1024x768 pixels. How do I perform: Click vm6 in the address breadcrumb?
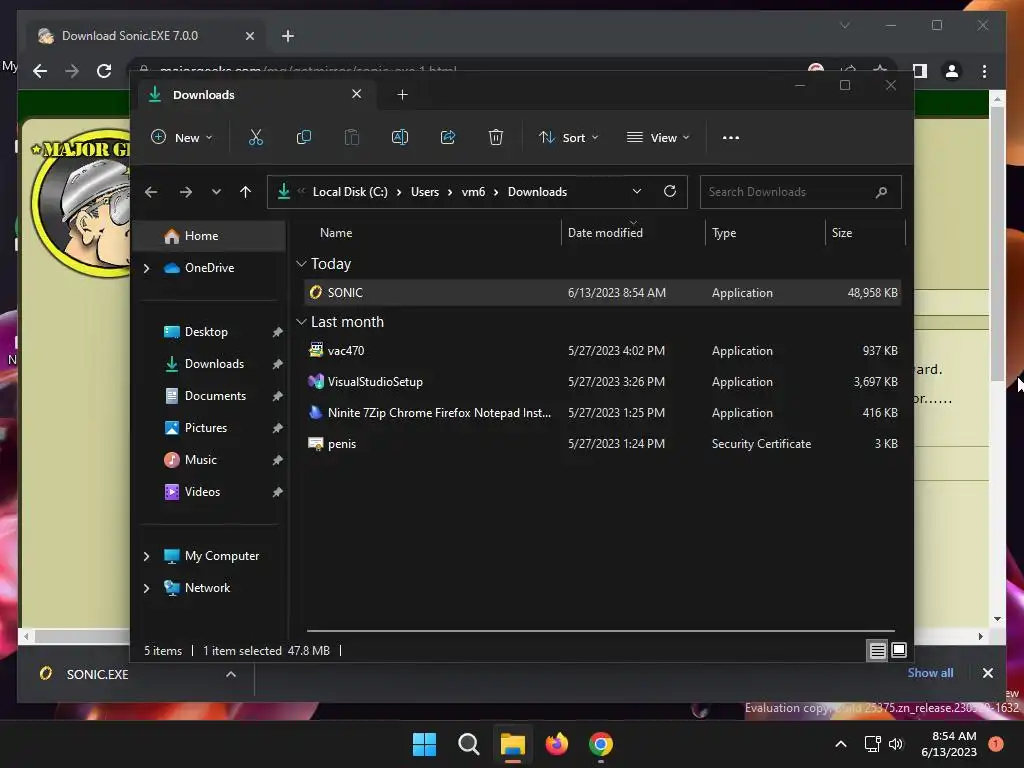click(473, 192)
